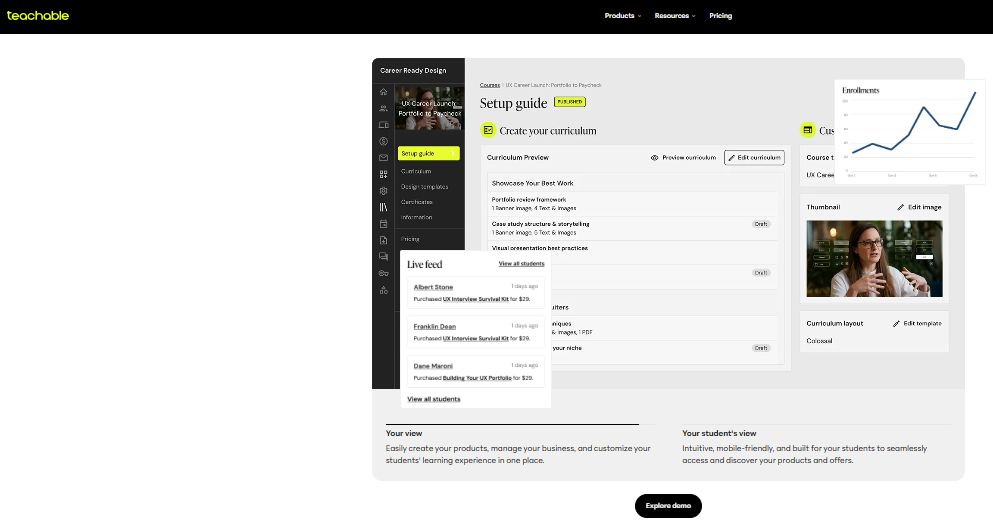The width and height of the screenshot is (993, 531).
Task: Open UX Interview Survival Kit in Albert Stone's entry
Action: coord(476,299)
